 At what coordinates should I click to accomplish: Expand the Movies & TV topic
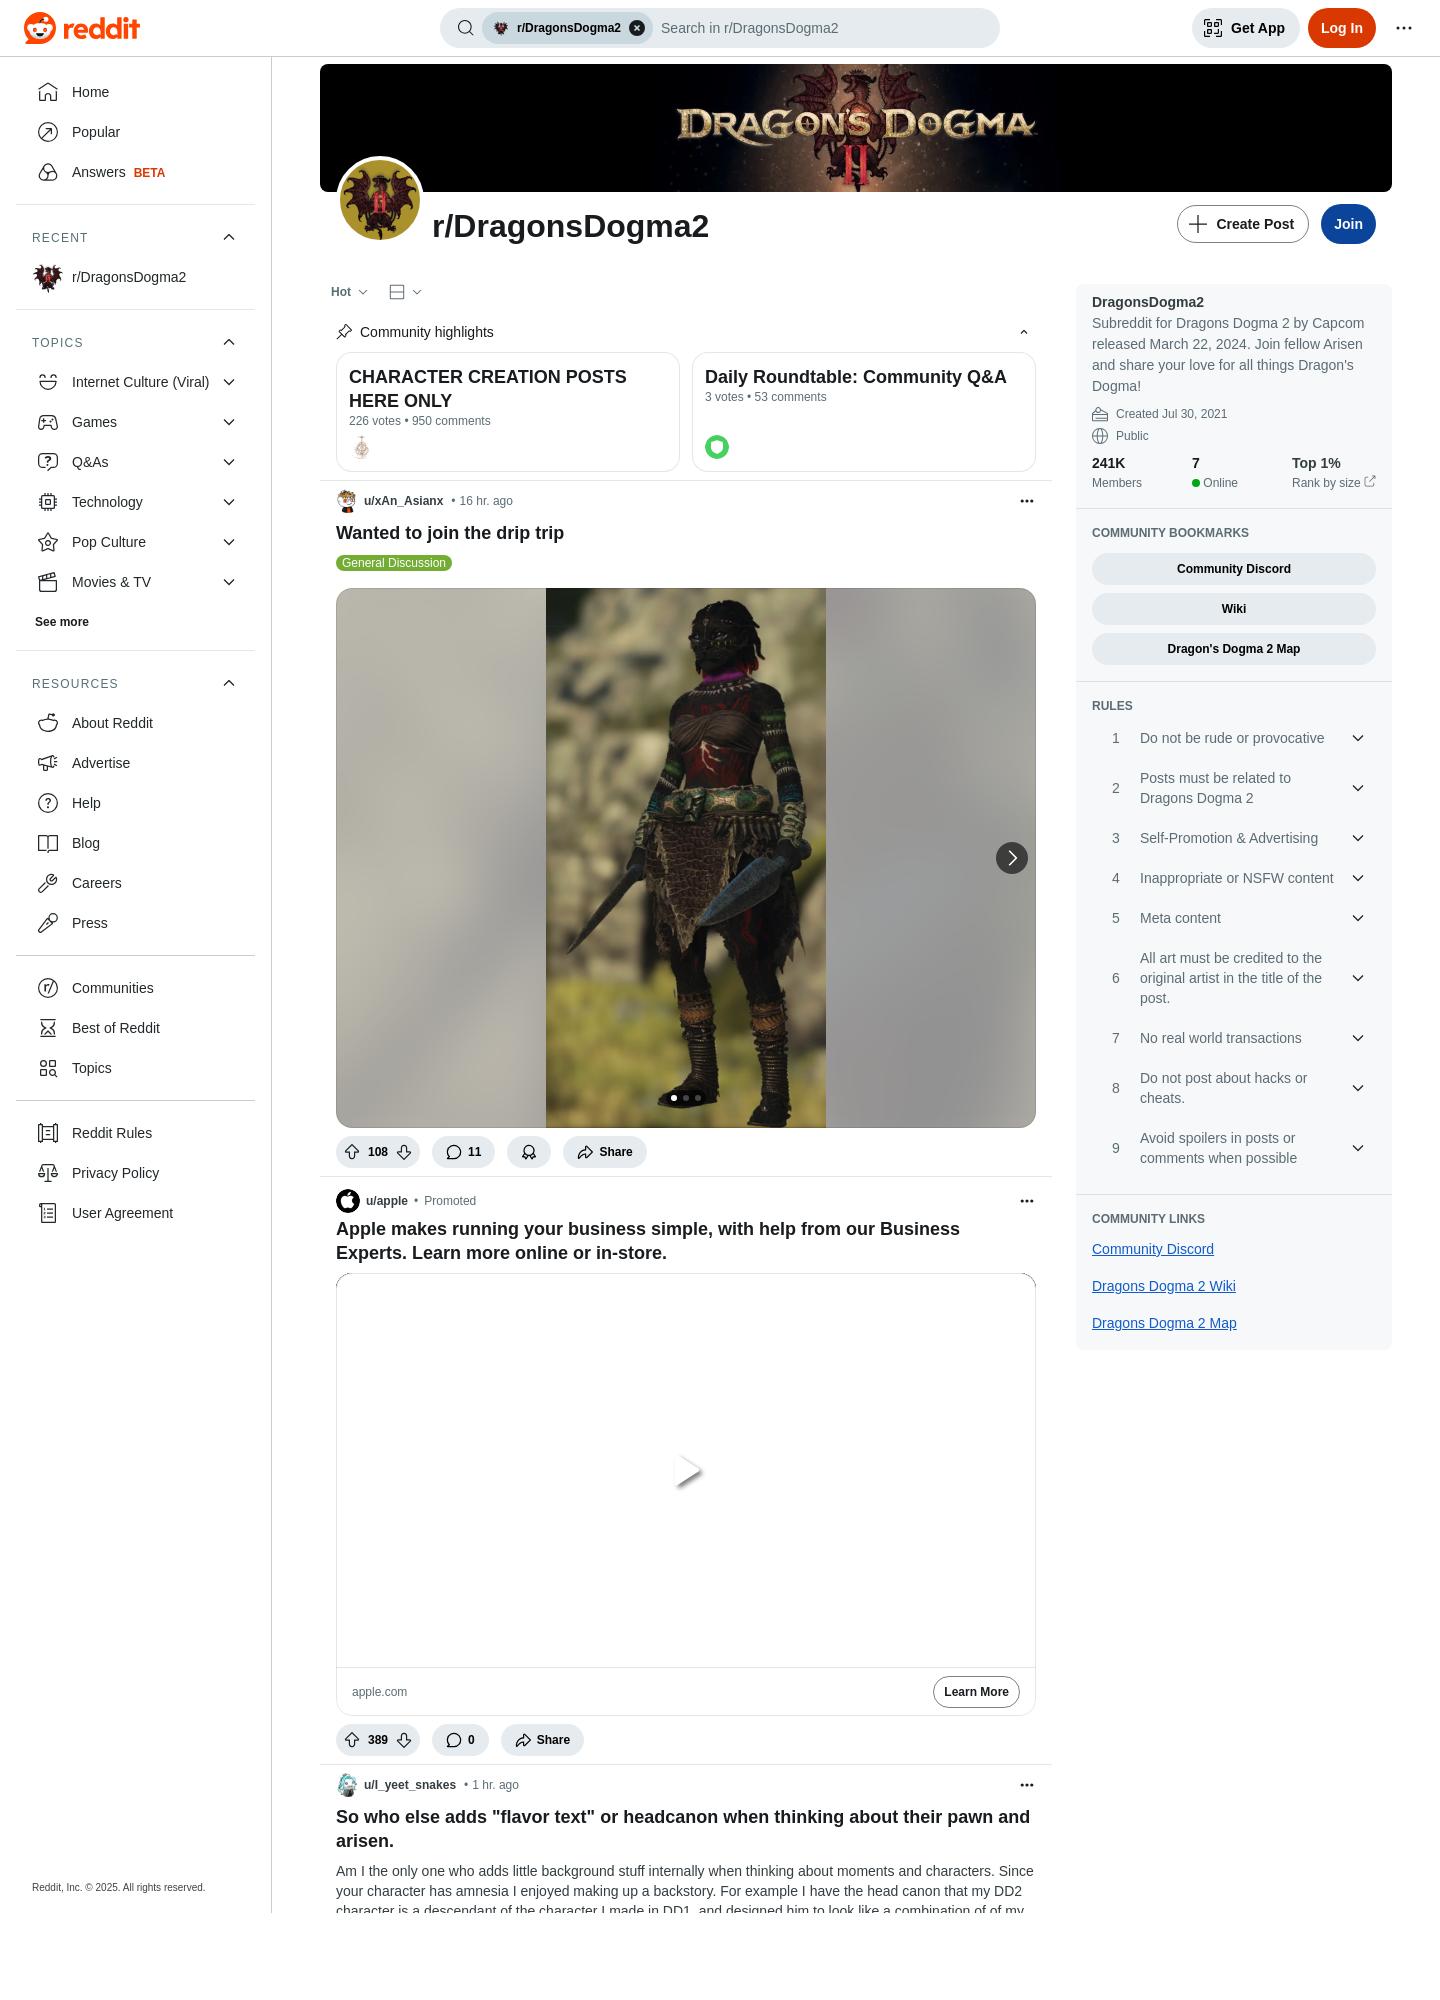tap(229, 582)
